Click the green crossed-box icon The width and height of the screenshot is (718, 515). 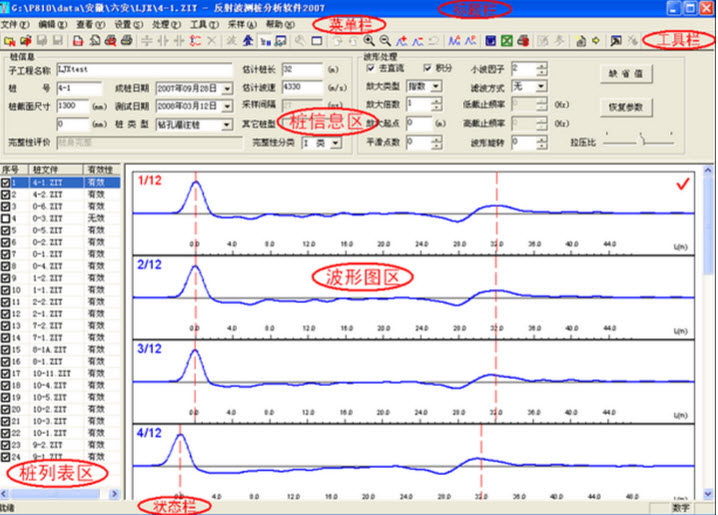point(506,41)
